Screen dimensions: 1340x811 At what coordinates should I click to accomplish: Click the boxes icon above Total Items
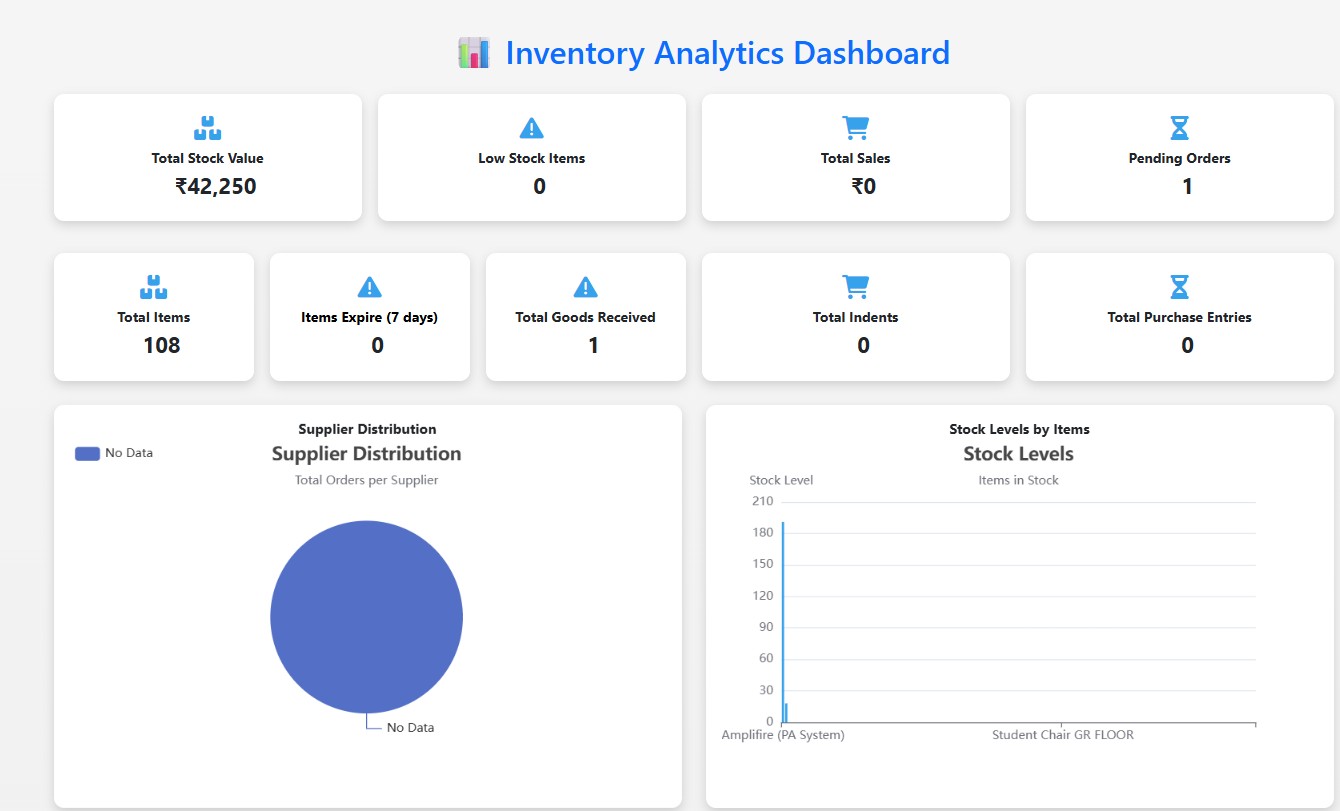153,287
